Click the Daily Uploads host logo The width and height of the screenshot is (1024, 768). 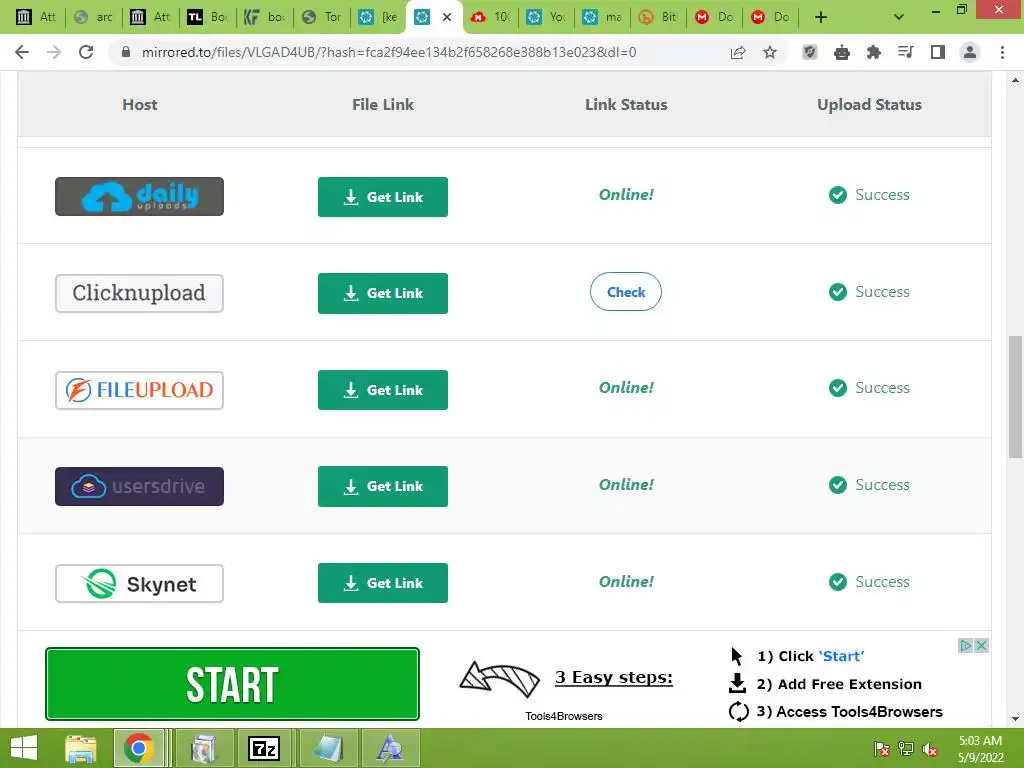click(139, 197)
